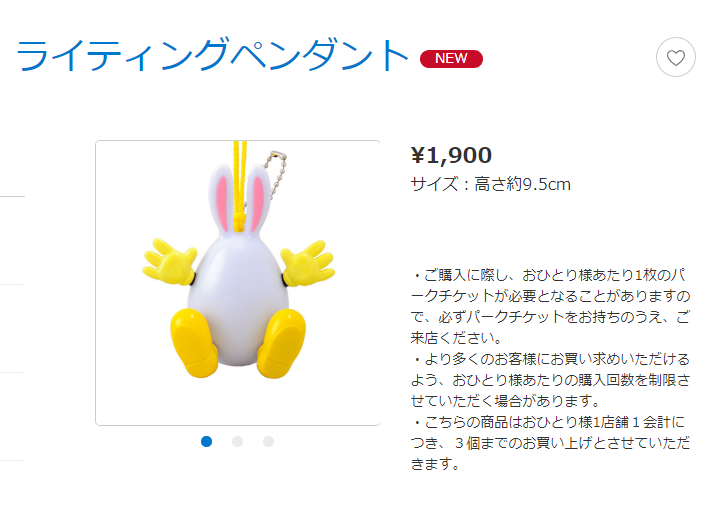Click the pink bunny ears in the photo
Screen dimensions: 715x508
[x=239, y=198]
